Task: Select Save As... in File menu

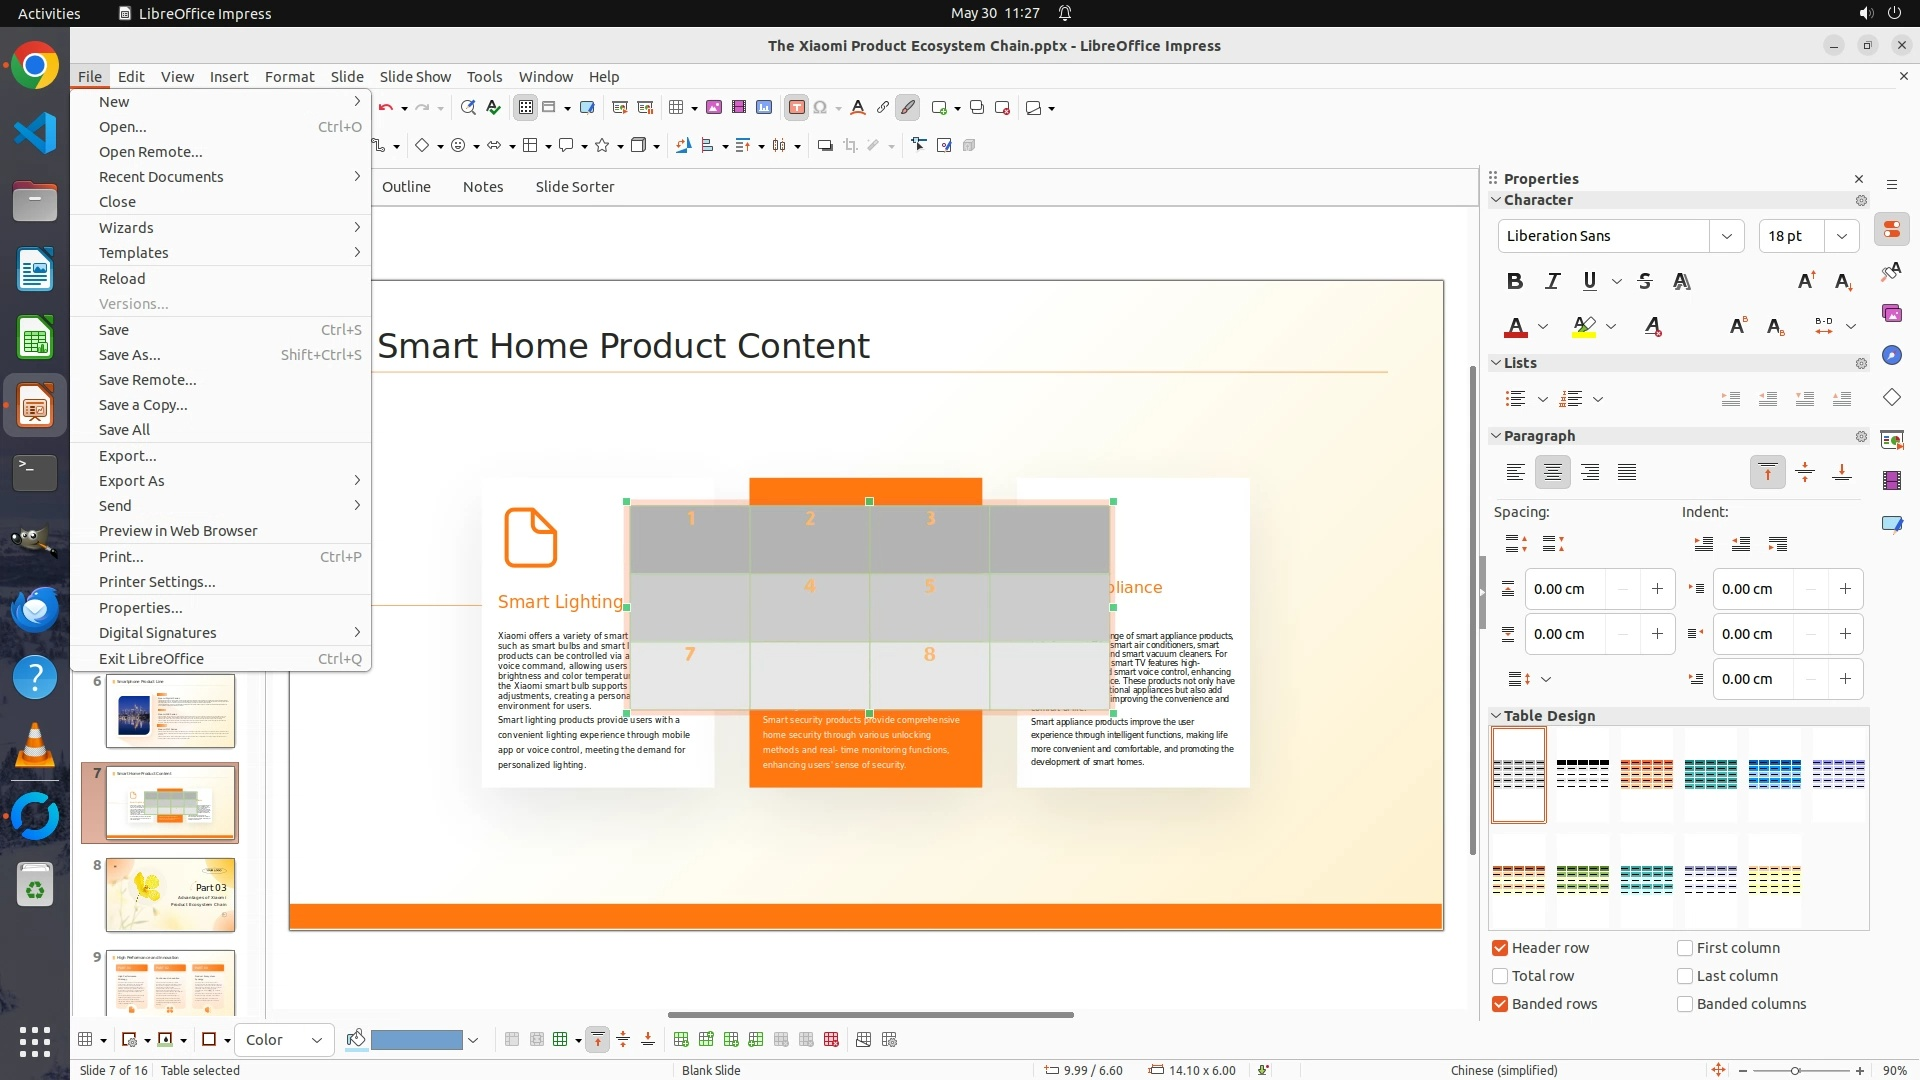Action: 129,355
